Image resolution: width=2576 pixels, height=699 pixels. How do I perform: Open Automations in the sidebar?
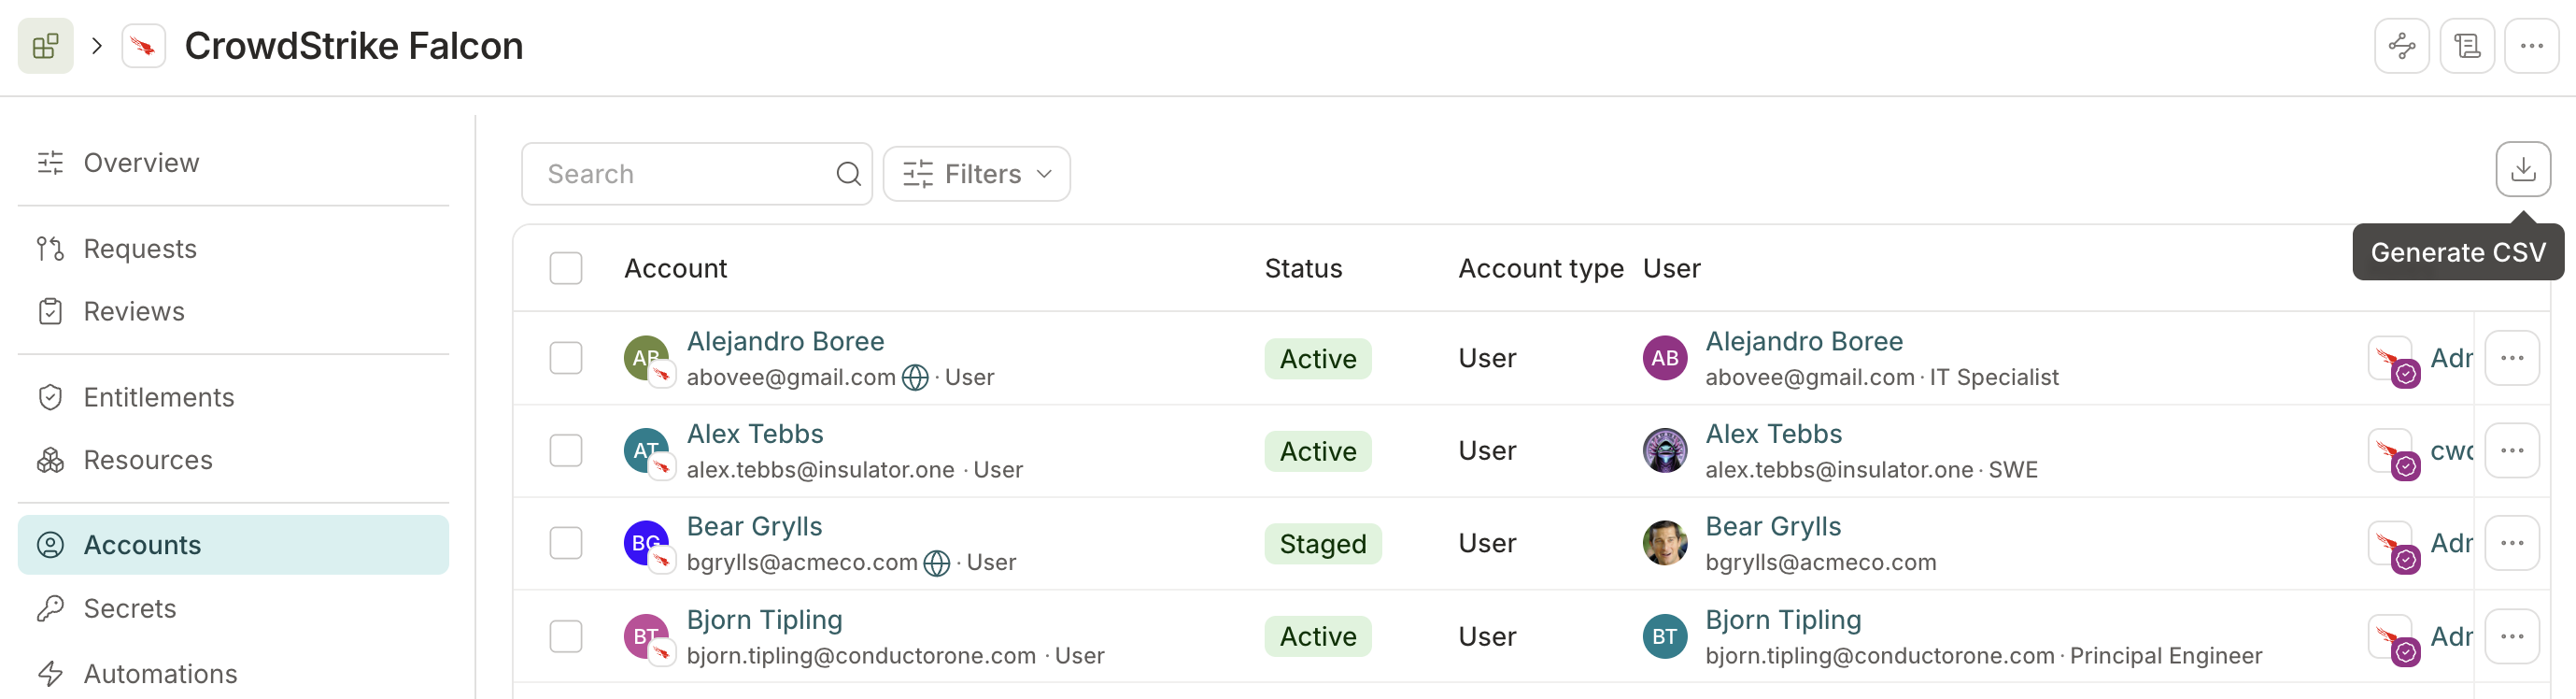click(x=233, y=674)
